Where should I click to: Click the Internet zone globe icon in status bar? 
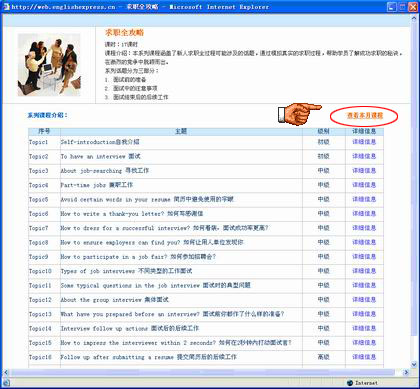pyautogui.click(x=350, y=383)
